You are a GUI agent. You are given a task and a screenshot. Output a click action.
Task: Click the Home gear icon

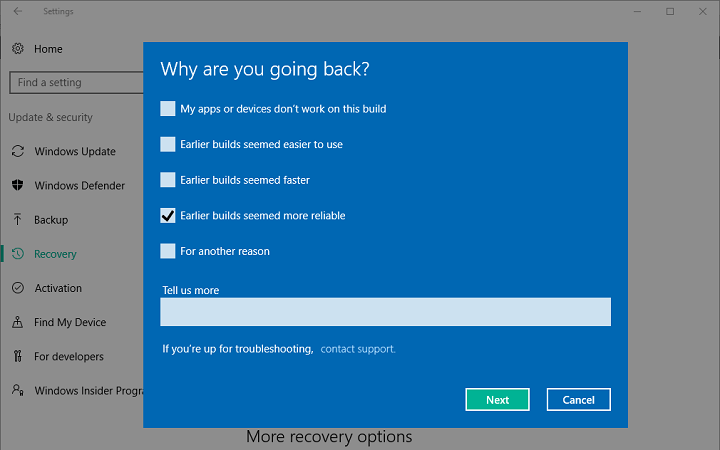point(17,48)
